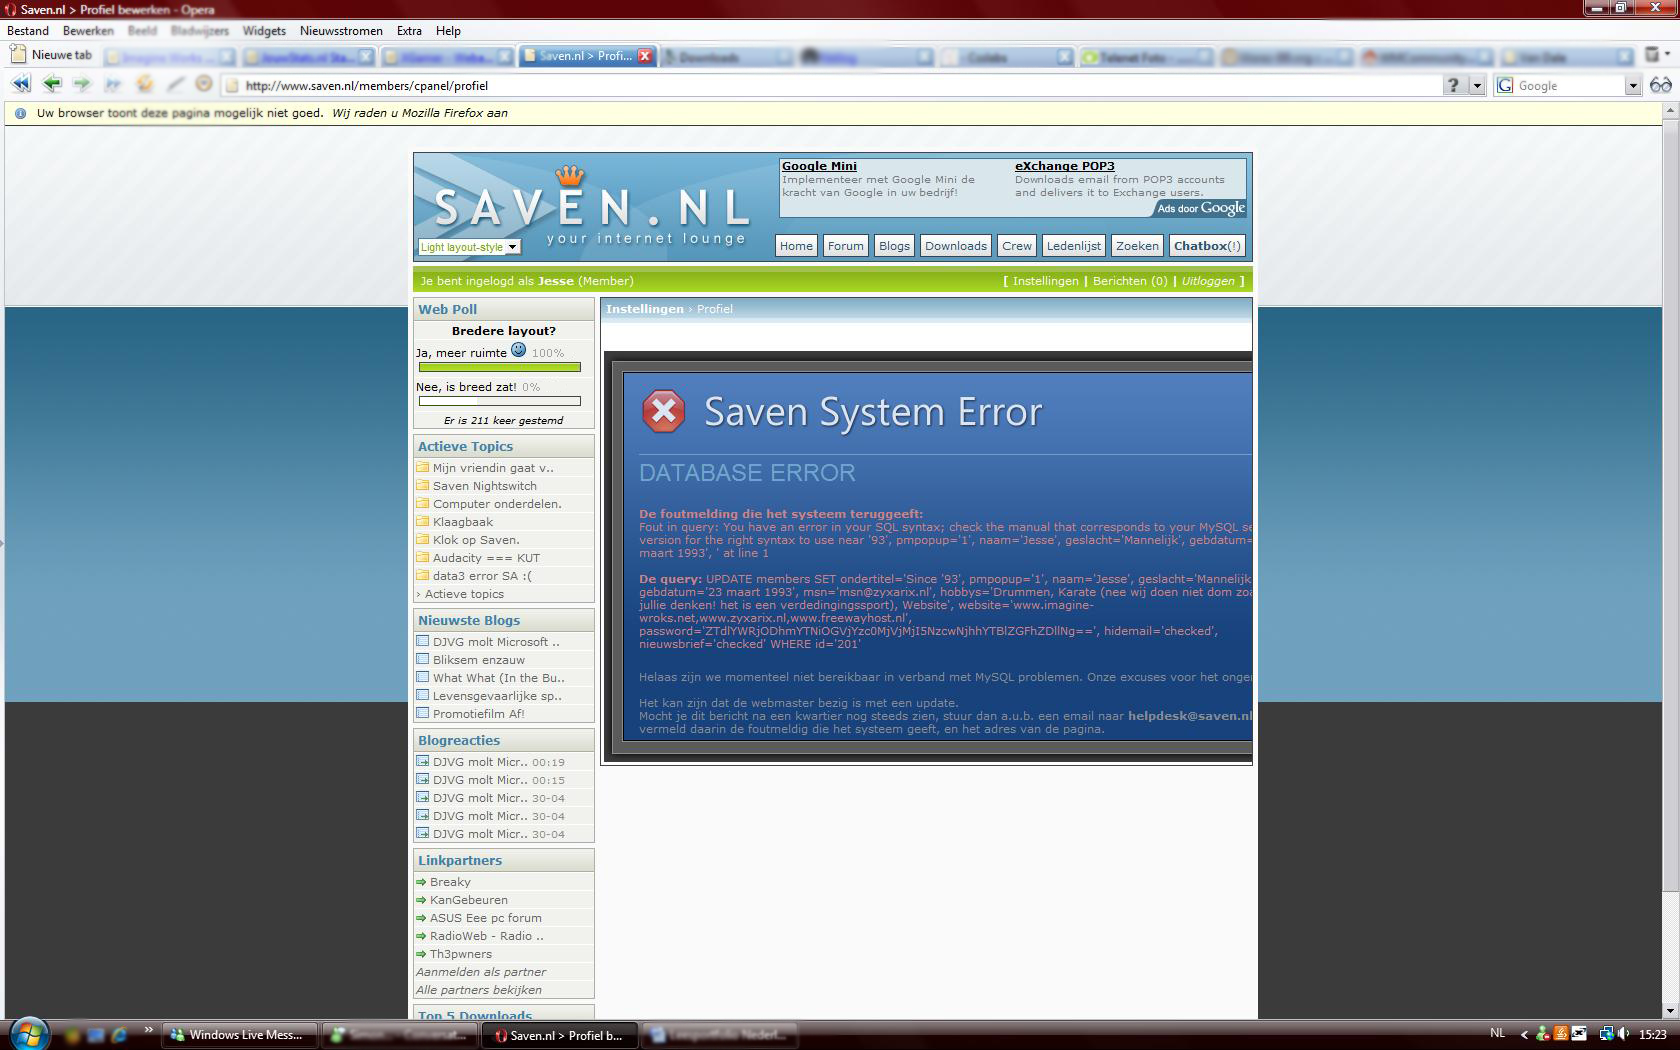The image size is (1680, 1050).
Task: Click the Opera rewind navigation icon
Action: [x=21, y=85]
